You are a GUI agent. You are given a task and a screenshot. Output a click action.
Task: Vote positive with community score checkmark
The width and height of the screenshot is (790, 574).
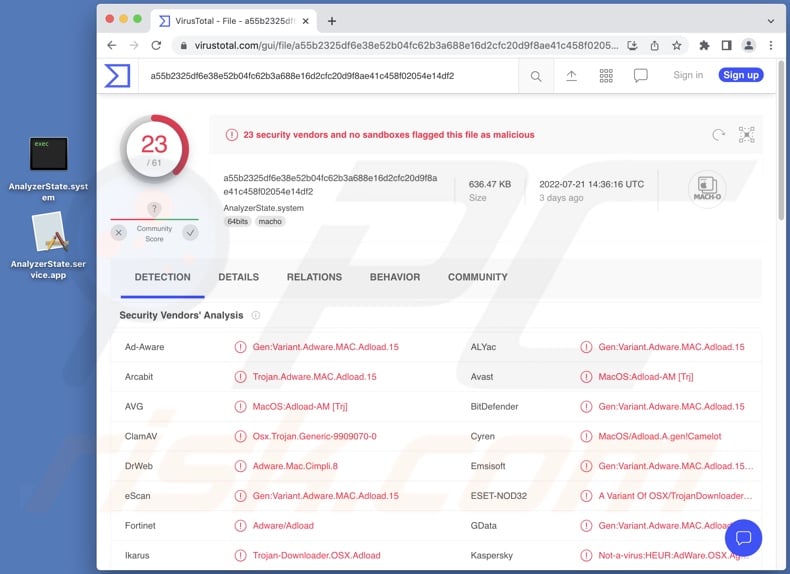point(190,233)
